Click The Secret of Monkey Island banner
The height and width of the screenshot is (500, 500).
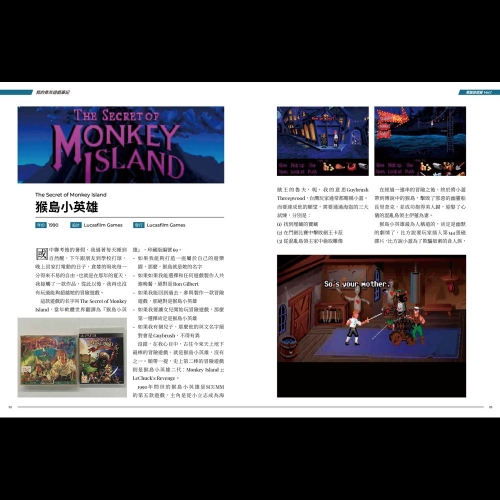(x=121, y=145)
